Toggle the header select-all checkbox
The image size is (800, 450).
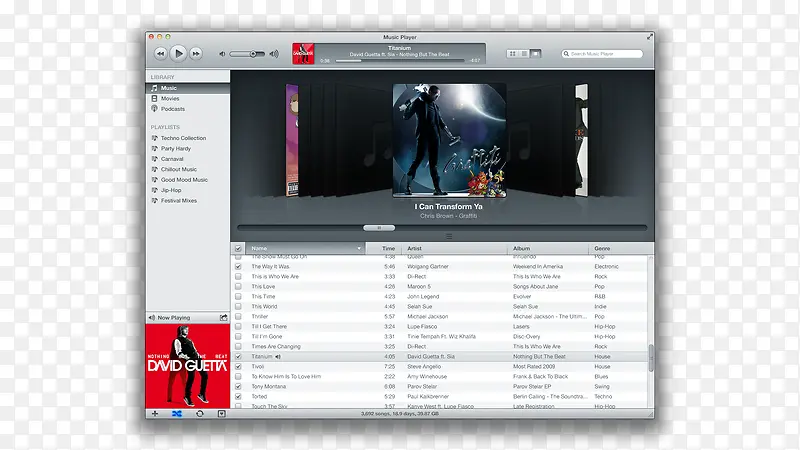click(238, 248)
